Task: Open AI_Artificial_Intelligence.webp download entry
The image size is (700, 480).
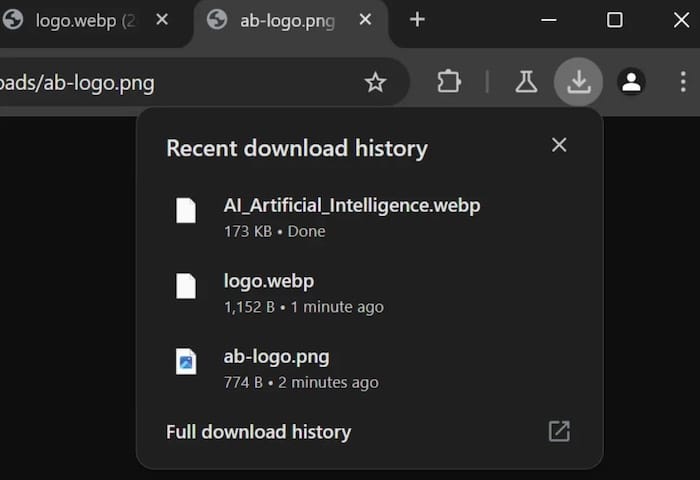Action: tap(370, 218)
